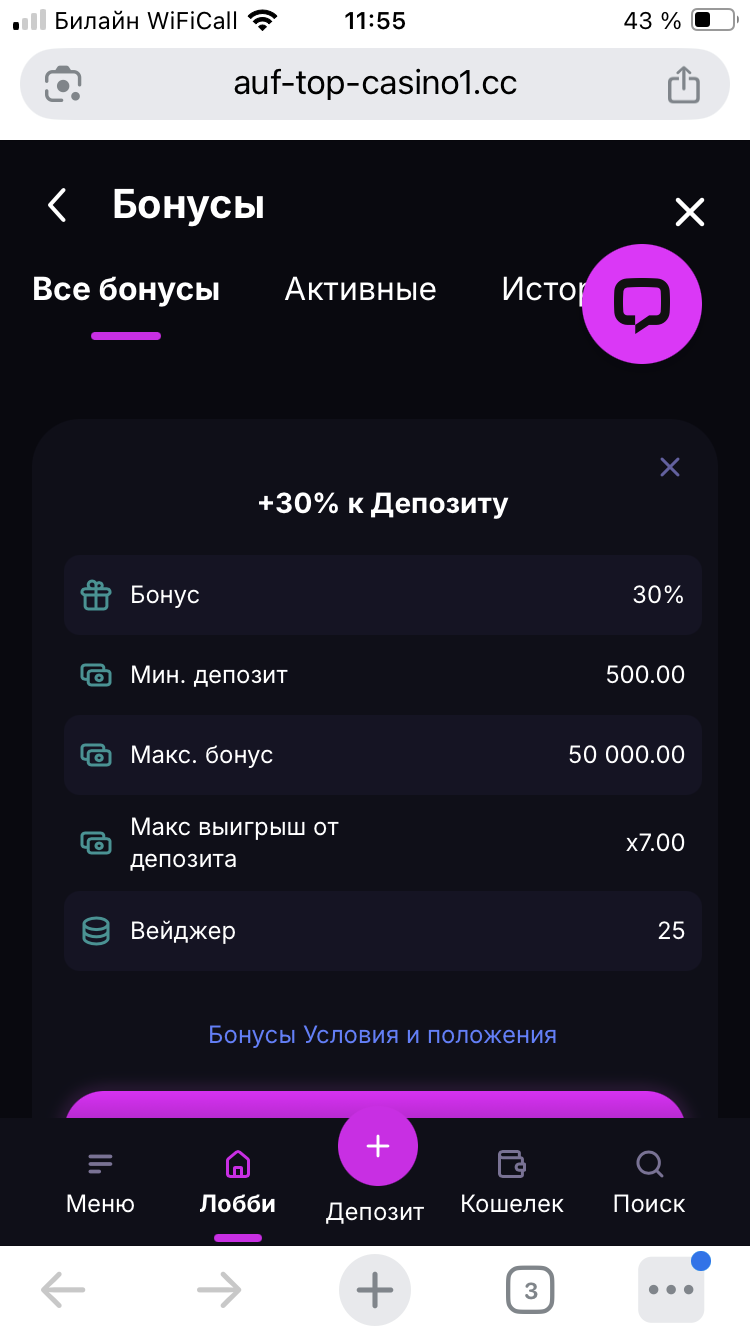The width and height of the screenshot is (750, 1334).
Task: Tap the purple button below the terms link
Action: click(375, 1105)
